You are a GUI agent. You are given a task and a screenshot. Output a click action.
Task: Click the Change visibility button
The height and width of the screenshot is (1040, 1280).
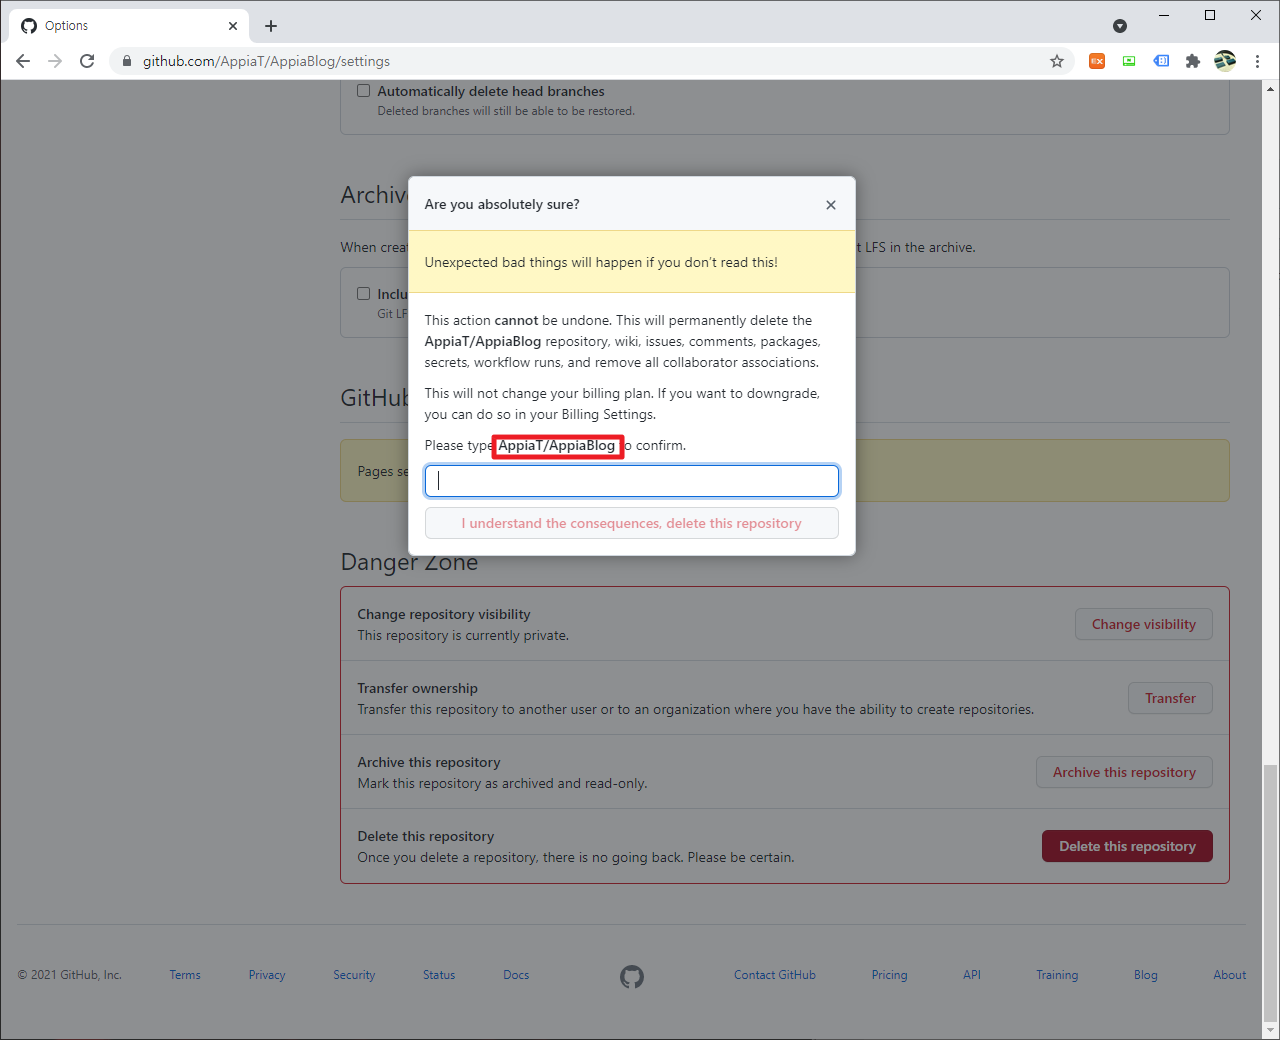(x=1144, y=624)
